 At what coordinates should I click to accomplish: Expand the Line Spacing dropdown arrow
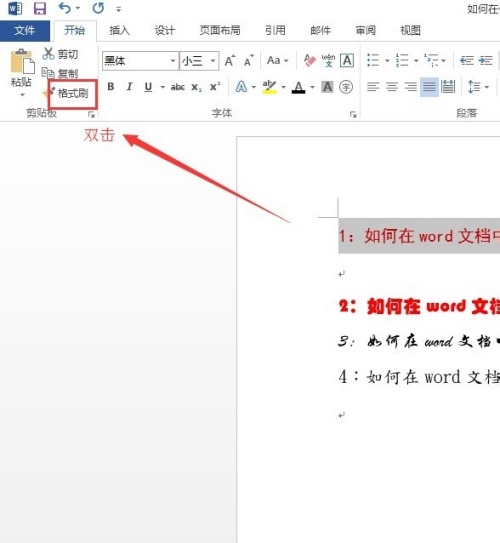(487, 87)
